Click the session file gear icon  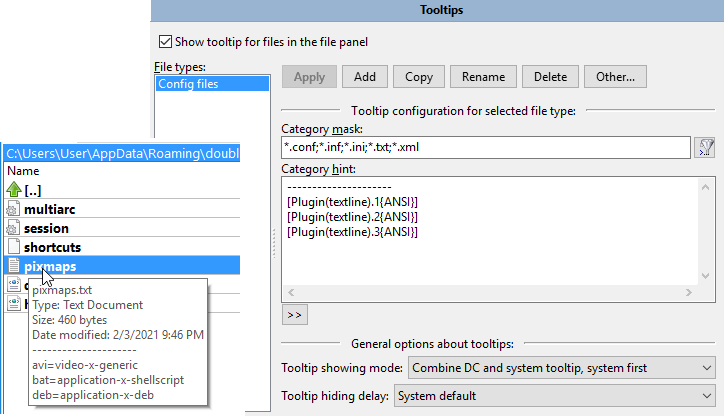pos(13,228)
